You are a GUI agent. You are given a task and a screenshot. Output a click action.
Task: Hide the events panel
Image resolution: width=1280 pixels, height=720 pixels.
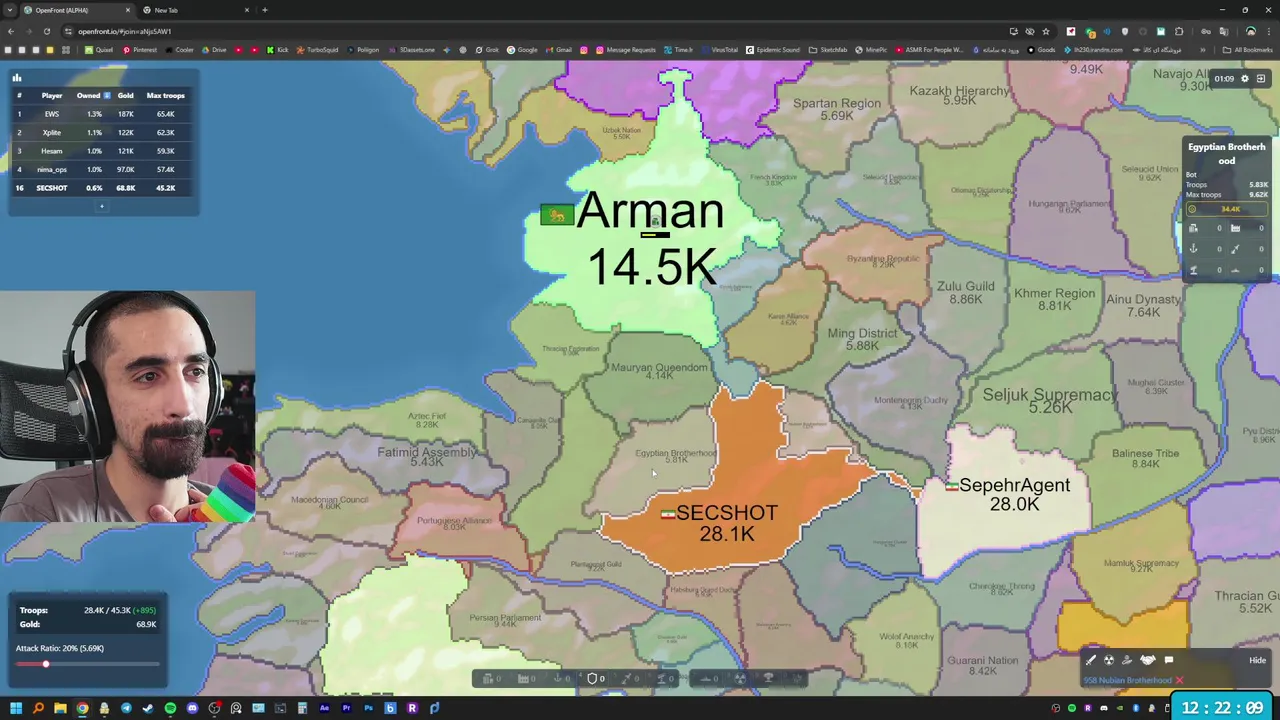[x=1257, y=660]
